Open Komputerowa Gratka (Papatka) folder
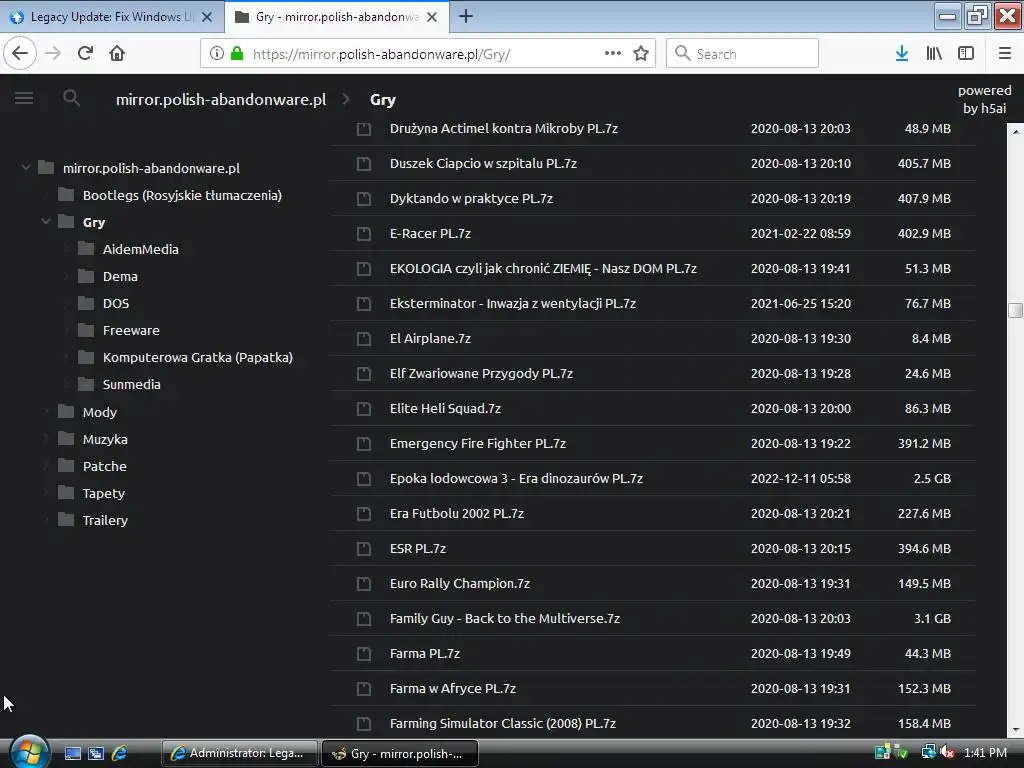Image resolution: width=1024 pixels, height=768 pixels. (197, 357)
